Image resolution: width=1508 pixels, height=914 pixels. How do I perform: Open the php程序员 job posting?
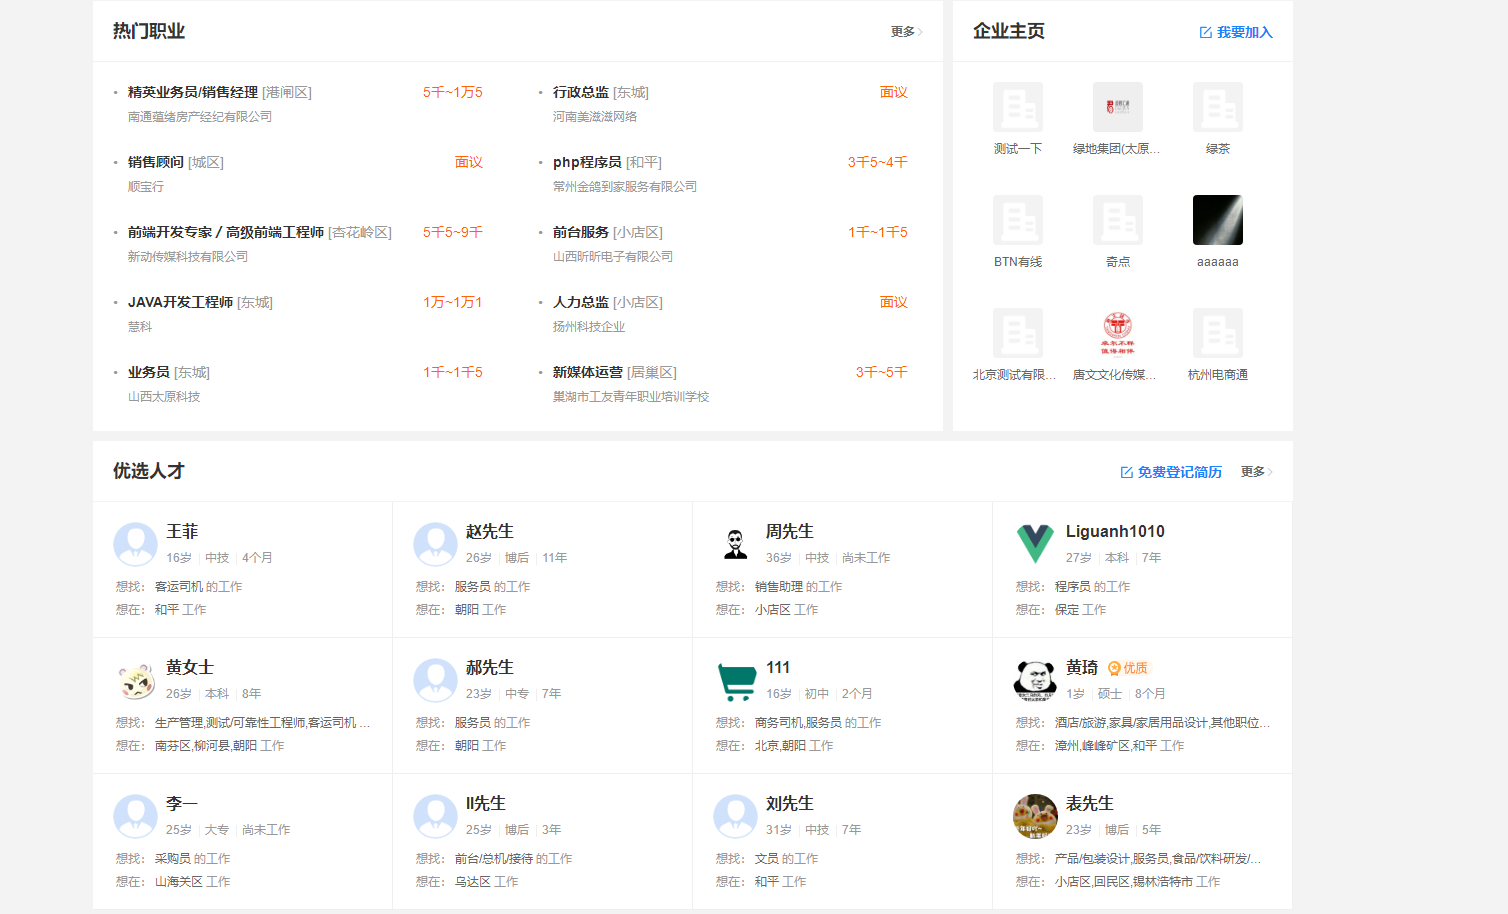[587, 162]
